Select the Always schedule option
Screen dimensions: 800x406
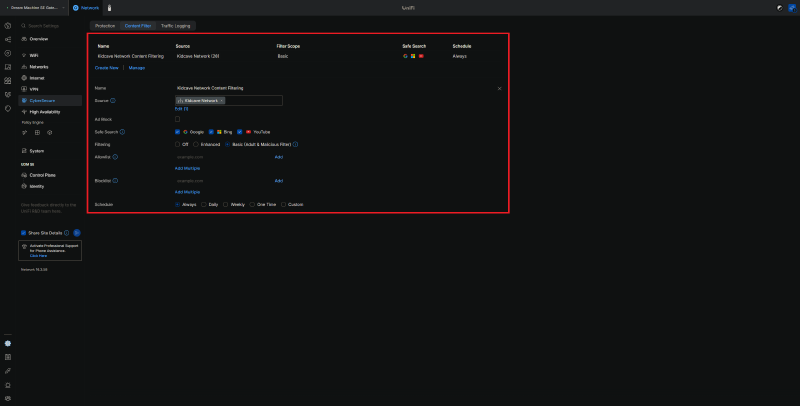(178, 205)
